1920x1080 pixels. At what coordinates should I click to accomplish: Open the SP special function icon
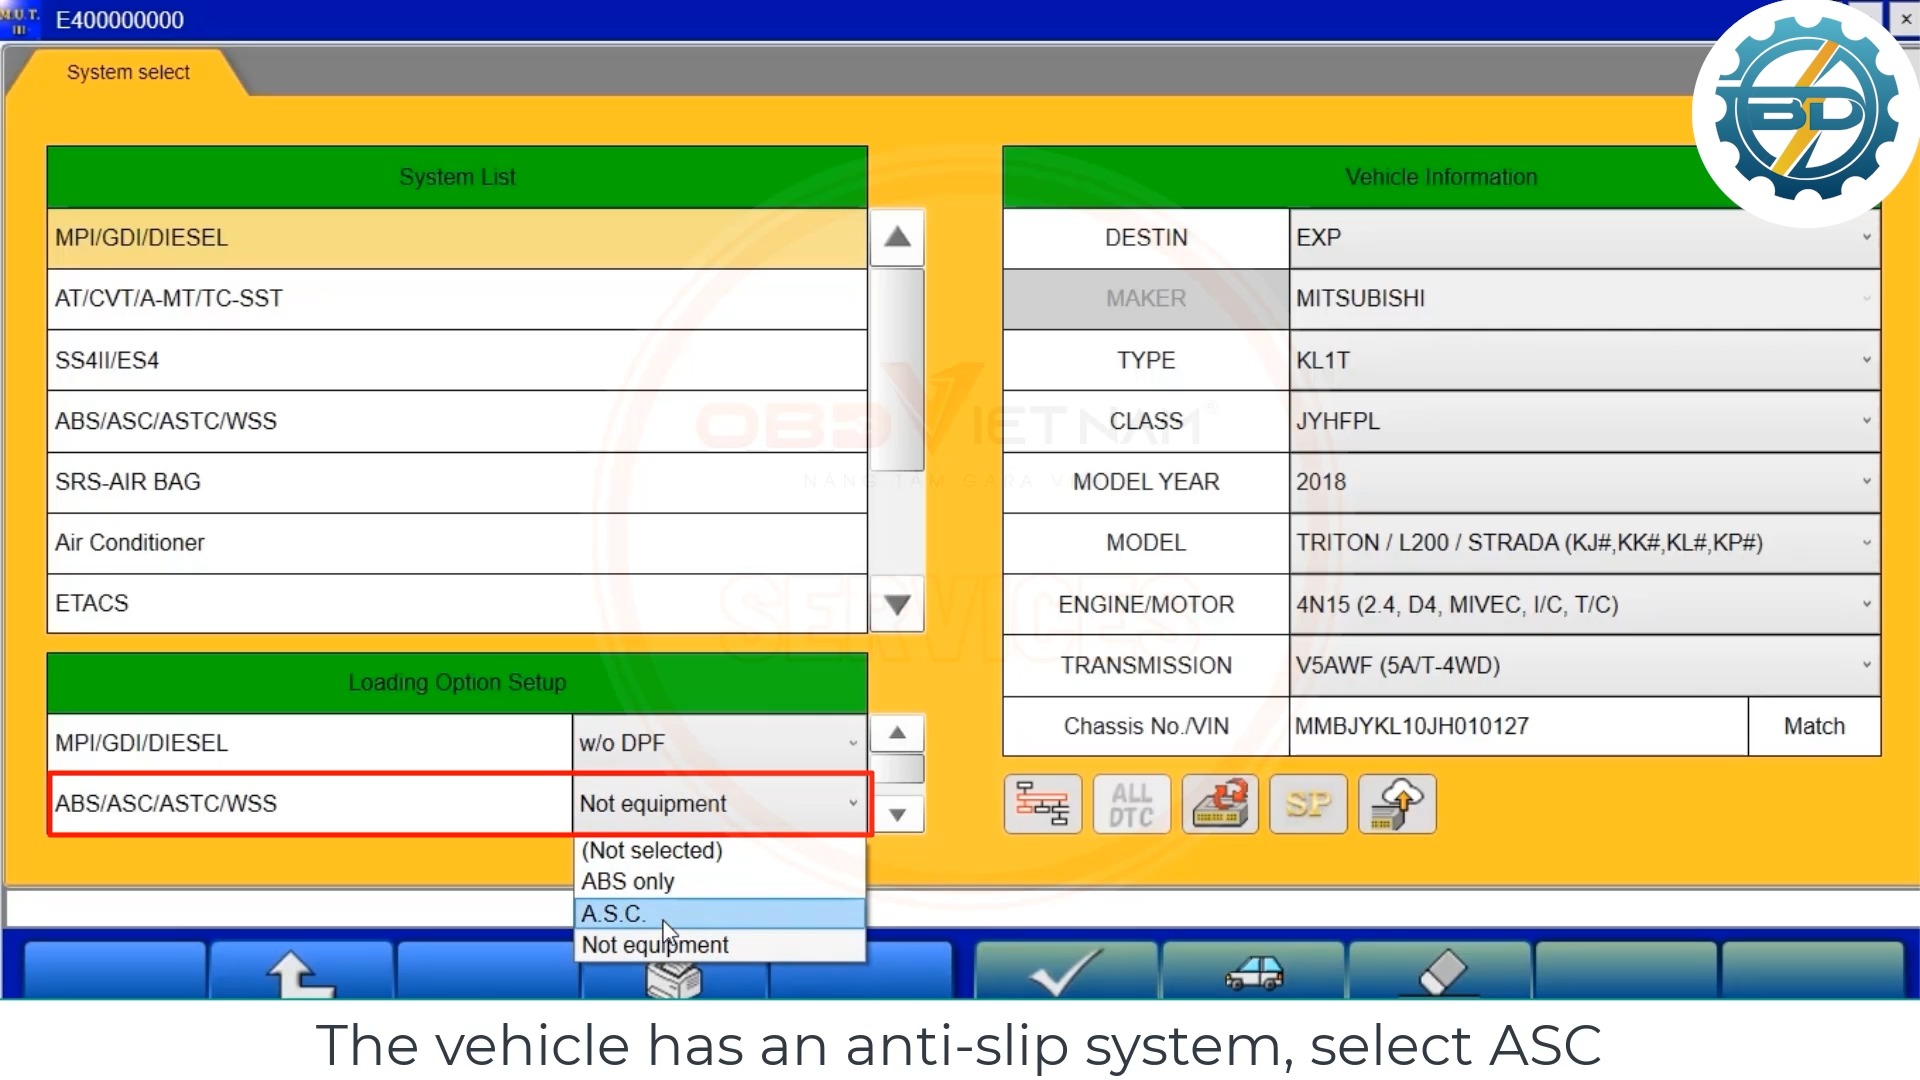1308,803
